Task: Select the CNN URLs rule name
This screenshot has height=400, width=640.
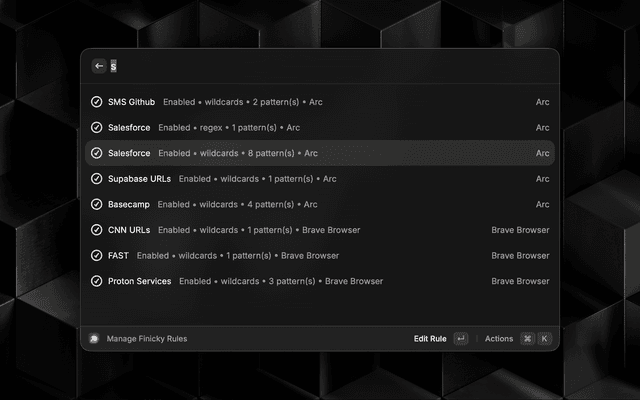Action: point(129,230)
